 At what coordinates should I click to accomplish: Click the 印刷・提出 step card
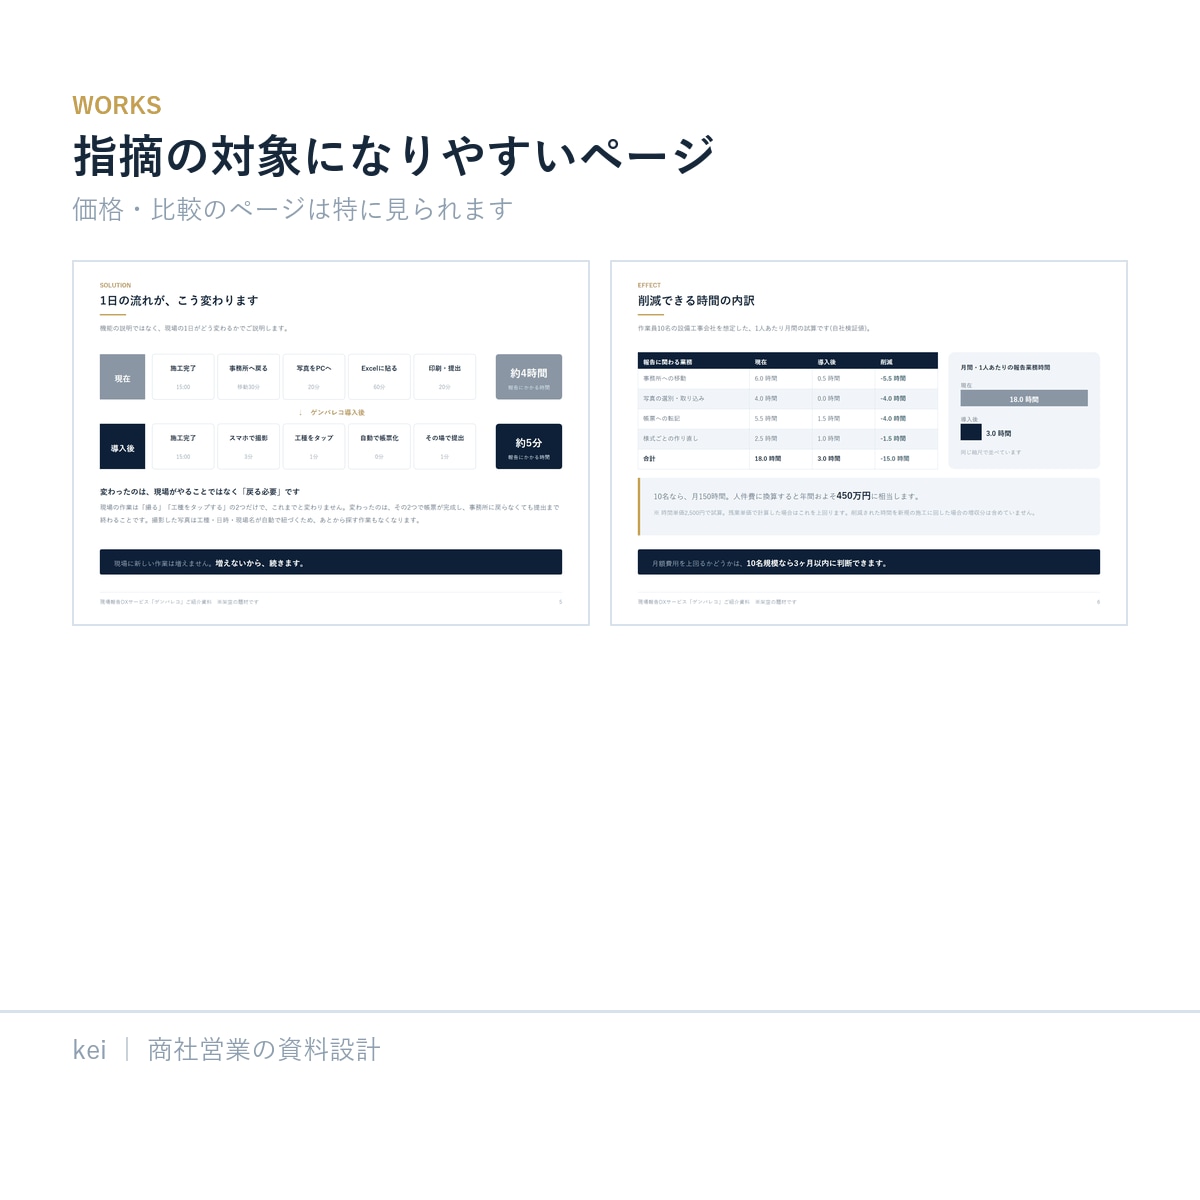445,377
